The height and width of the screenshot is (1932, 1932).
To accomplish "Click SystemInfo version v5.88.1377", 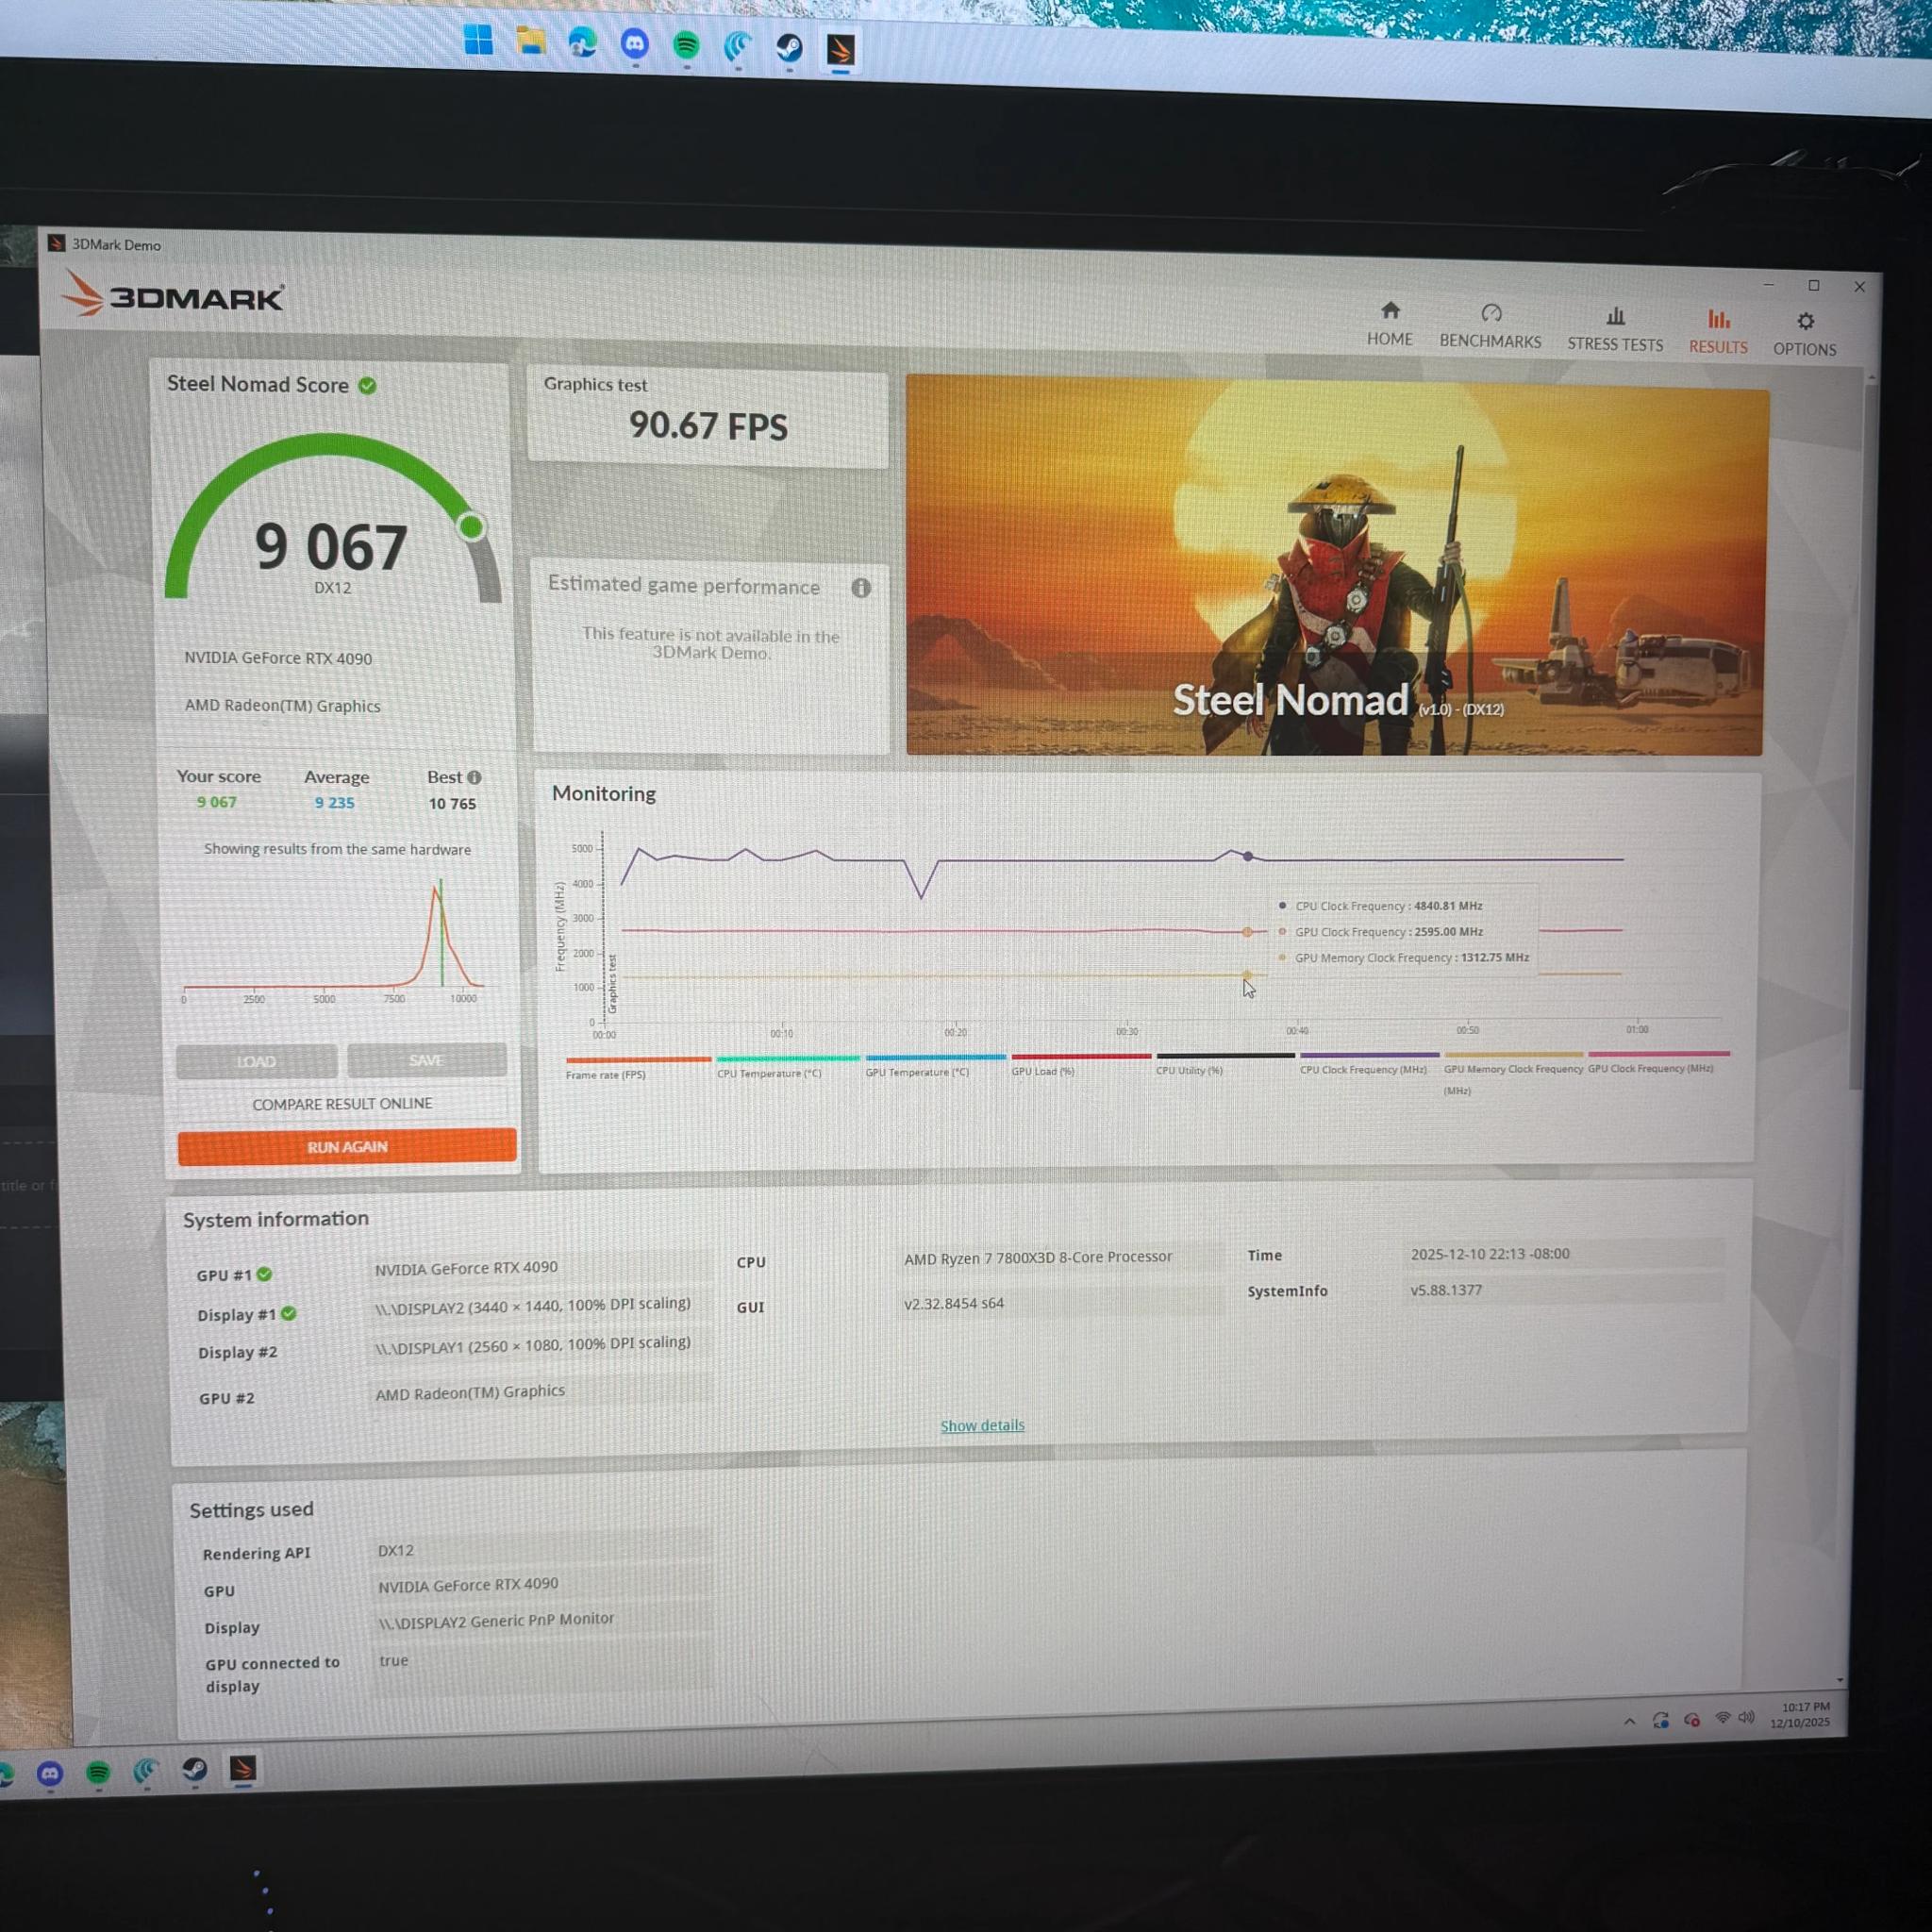I will pyautogui.click(x=1446, y=1290).
